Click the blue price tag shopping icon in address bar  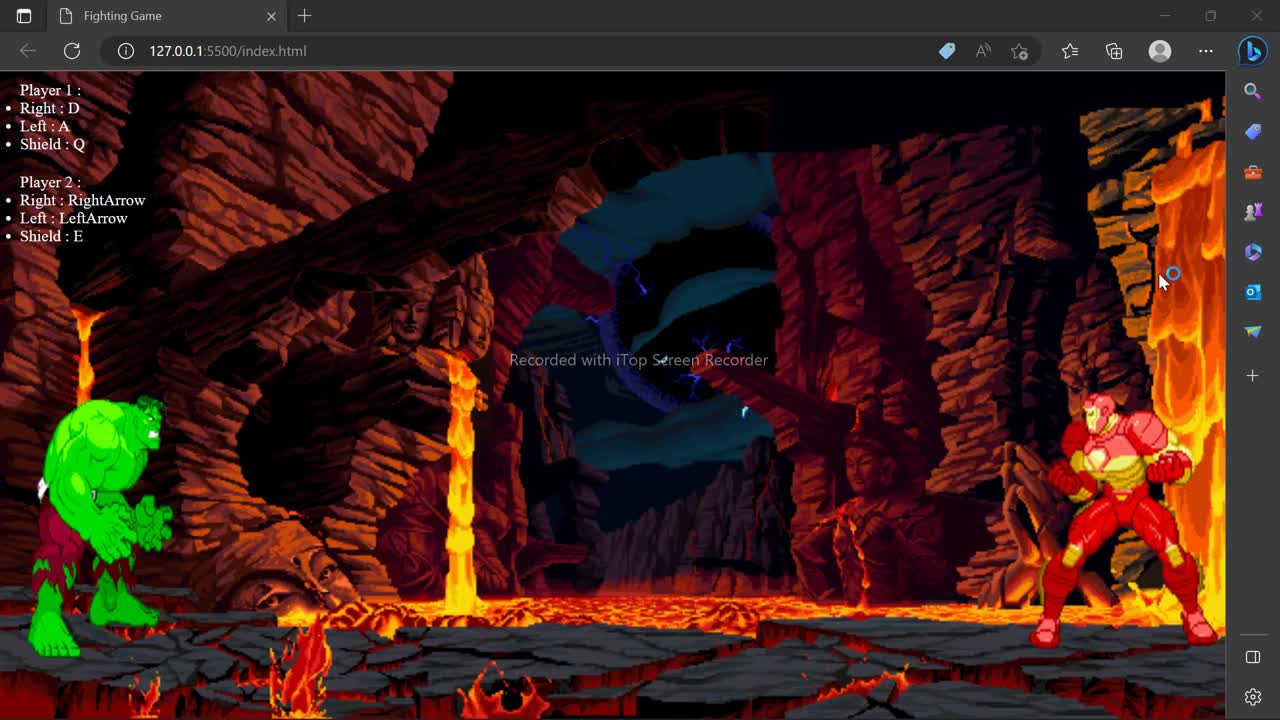pyautogui.click(x=946, y=51)
